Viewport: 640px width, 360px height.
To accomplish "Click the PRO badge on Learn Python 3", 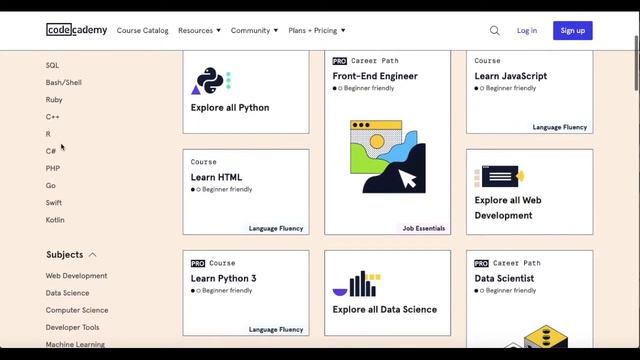I will 198,263.
